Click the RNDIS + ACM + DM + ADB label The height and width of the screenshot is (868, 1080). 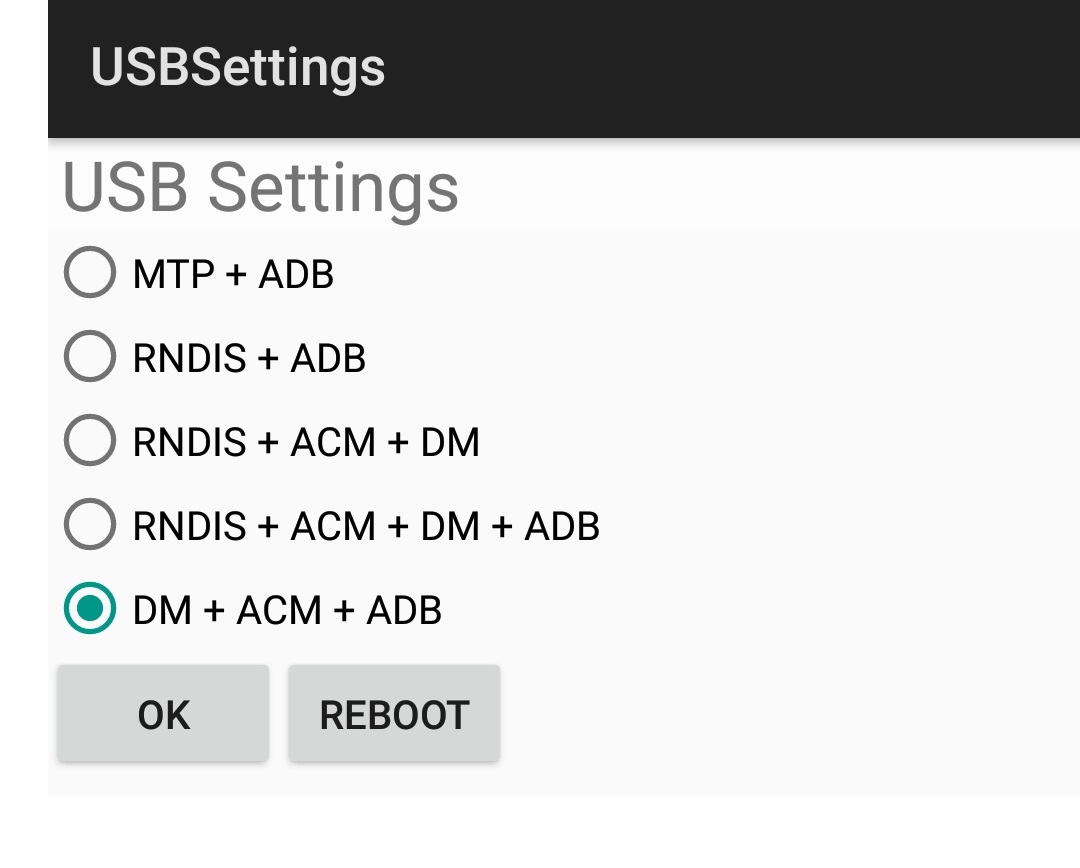(366, 525)
